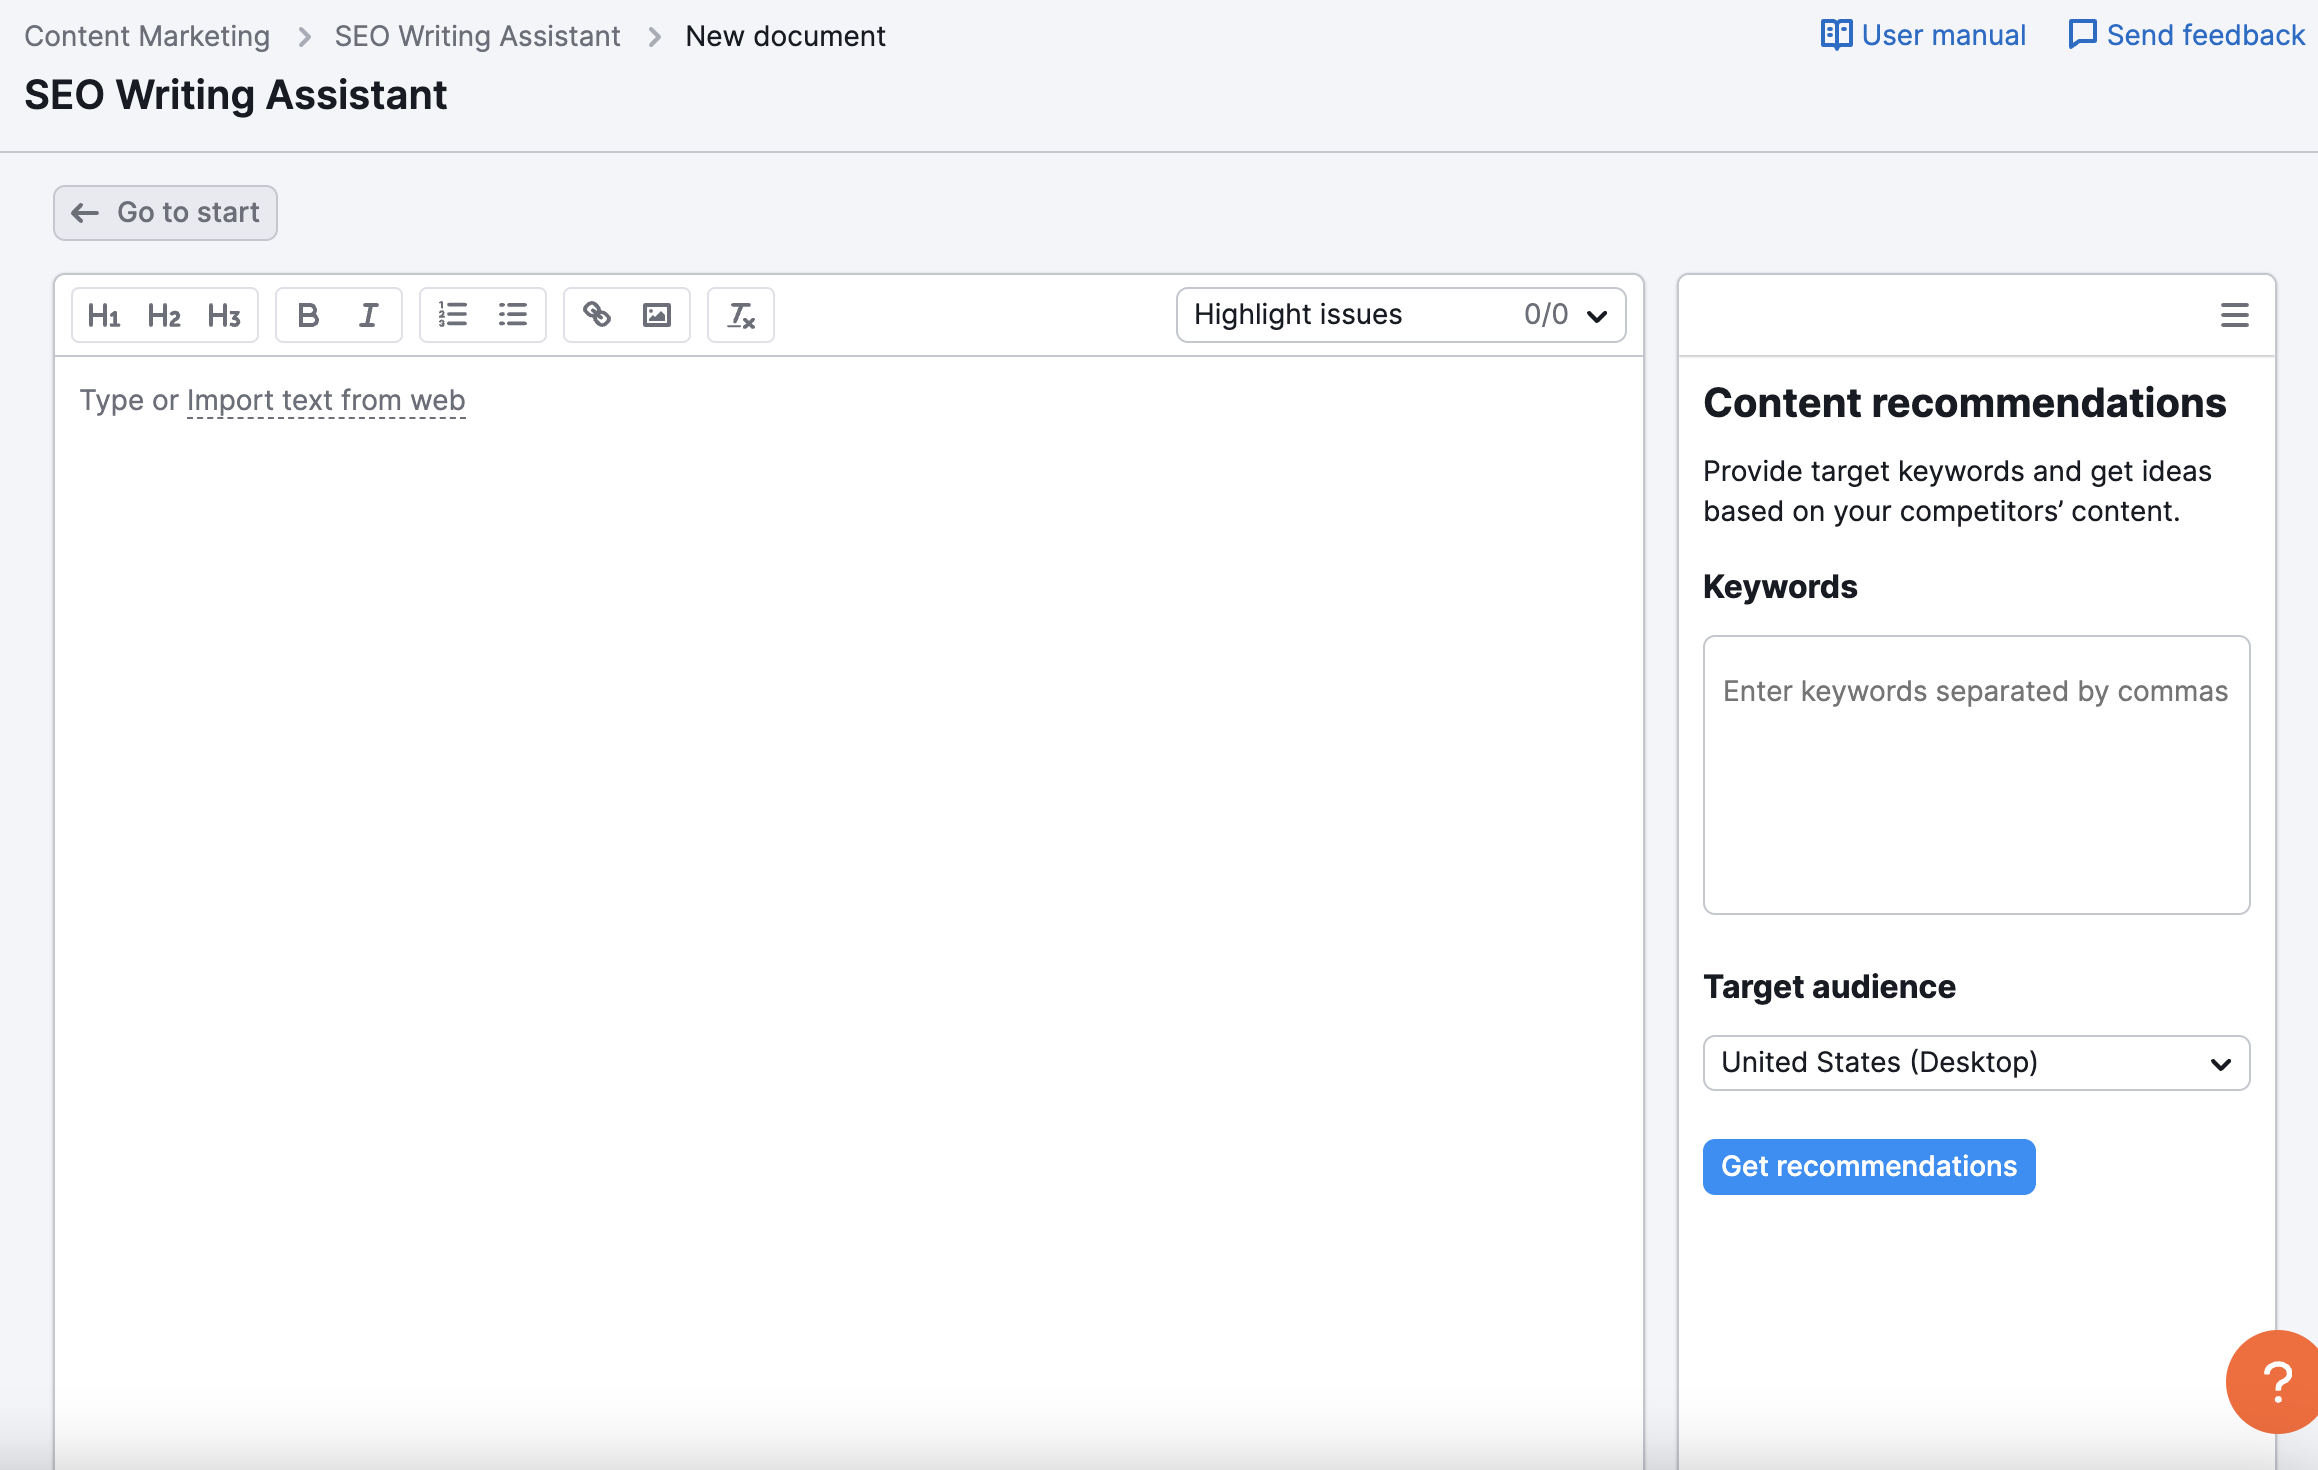This screenshot has width=2318, height=1470.
Task: Insert an image into the document
Action: [x=657, y=315]
